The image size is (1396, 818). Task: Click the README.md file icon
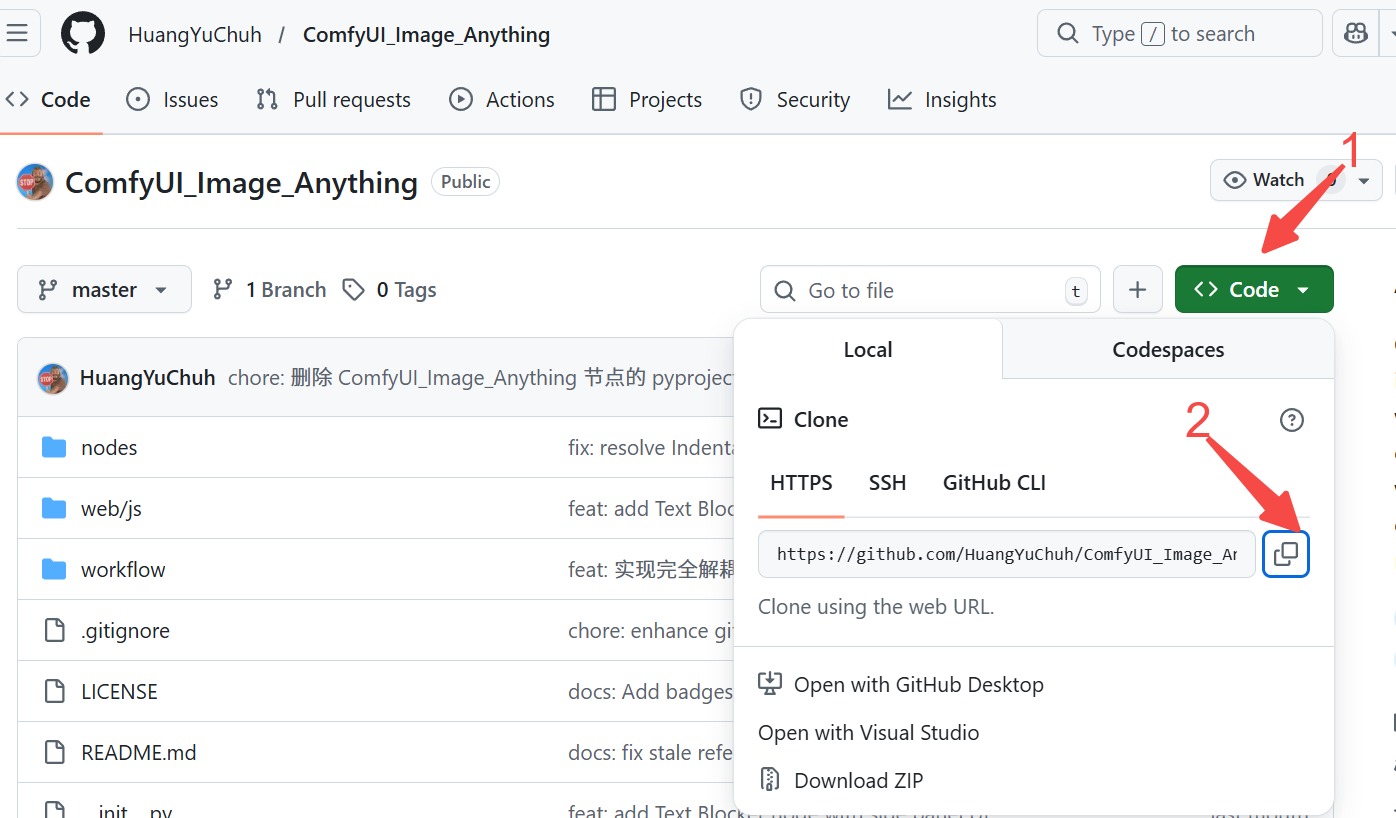click(54, 752)
